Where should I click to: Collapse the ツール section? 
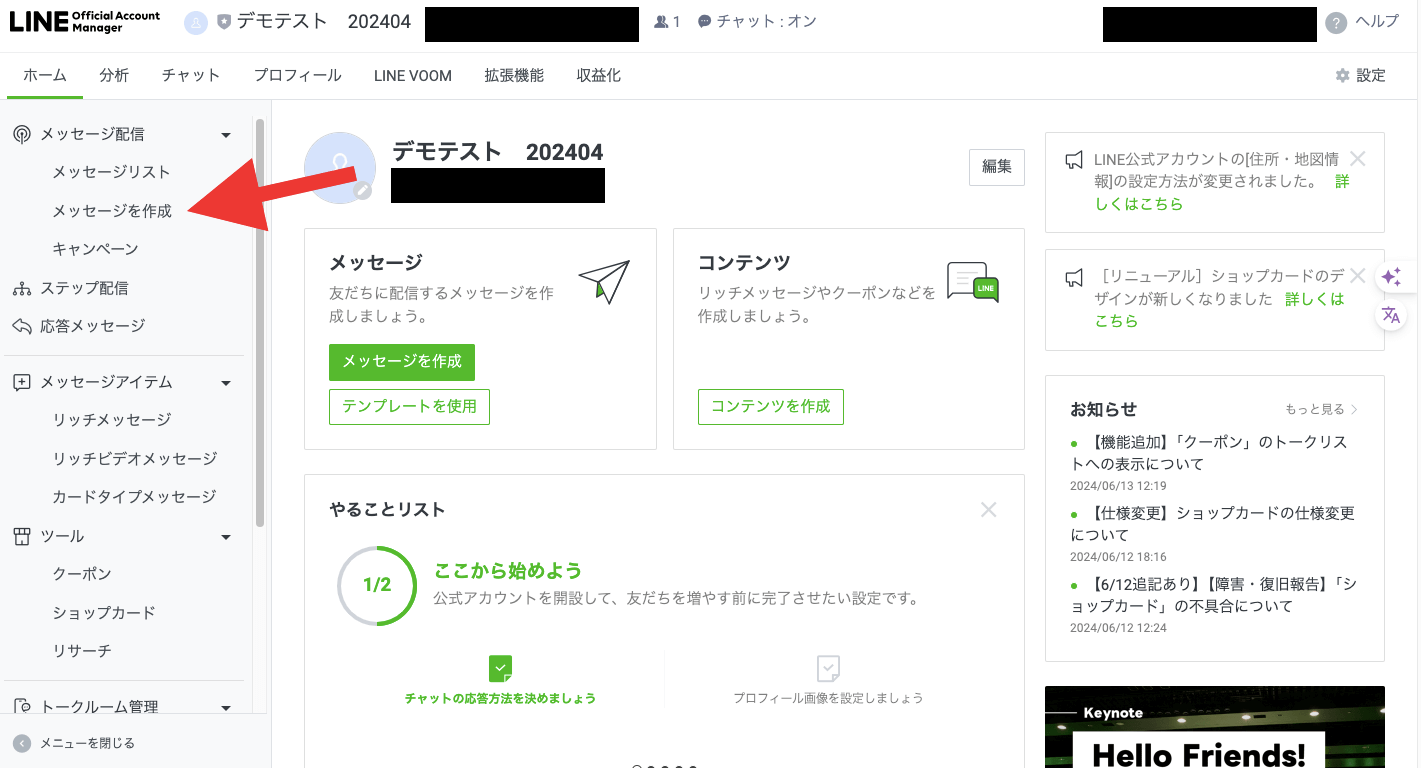pos(226,538)
